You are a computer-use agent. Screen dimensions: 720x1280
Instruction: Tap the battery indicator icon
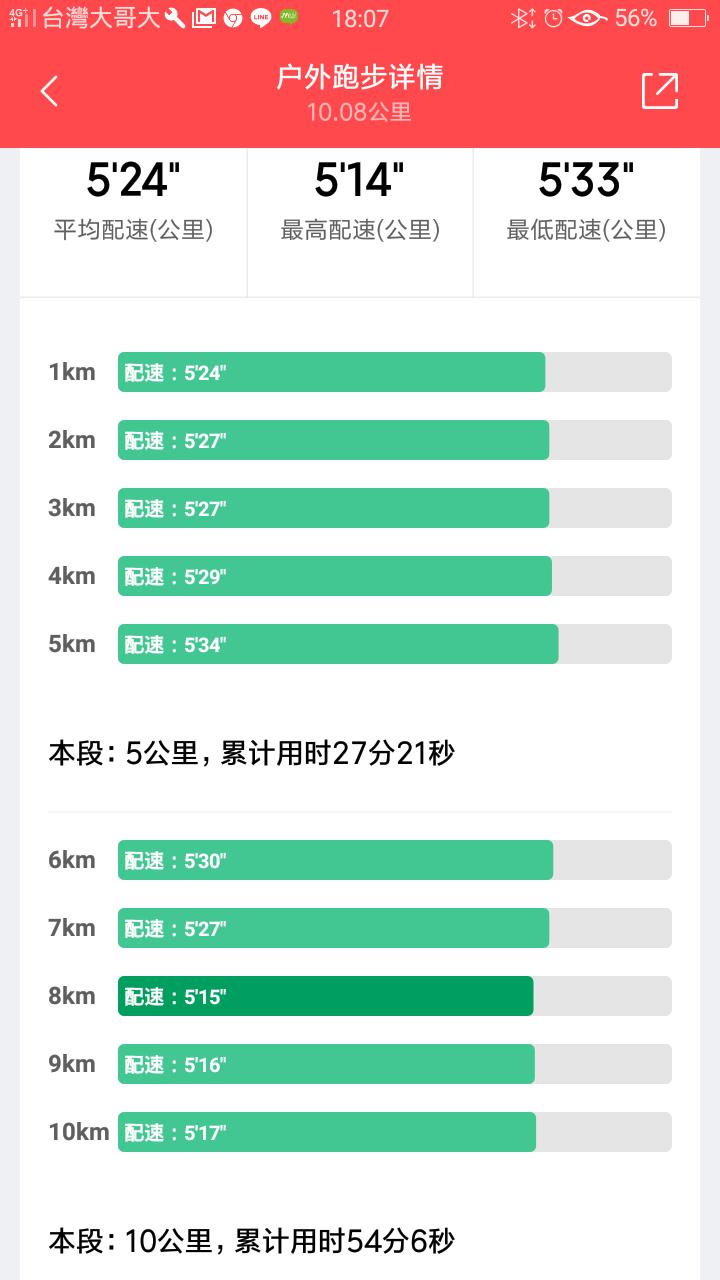click(x=687, y=18)
